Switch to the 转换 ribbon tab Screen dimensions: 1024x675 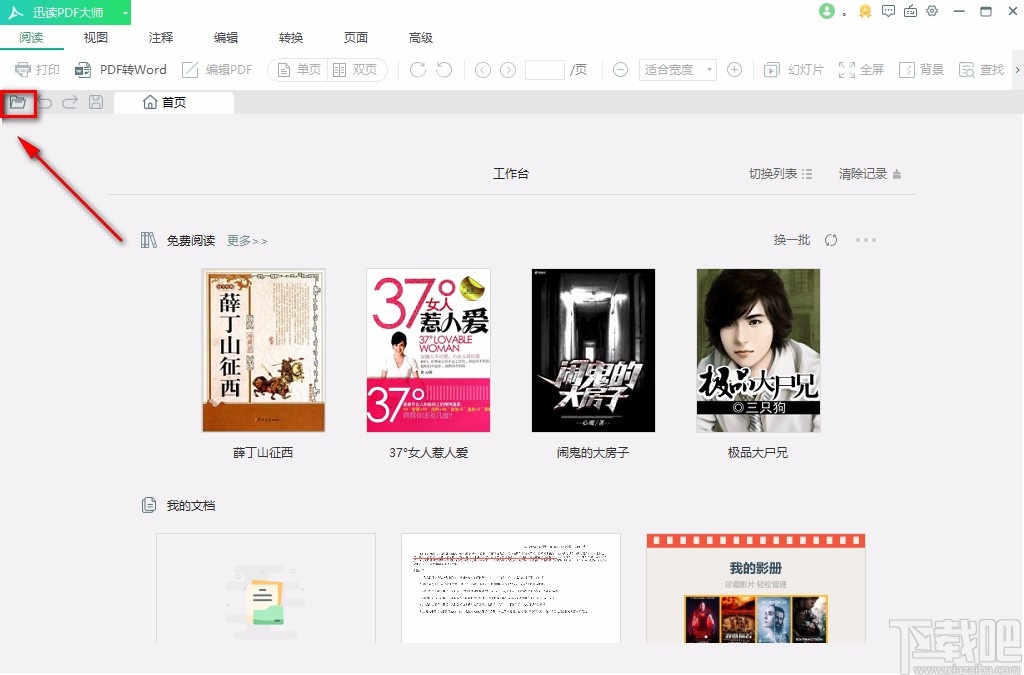pyautogui.click(x=290, y=37)
